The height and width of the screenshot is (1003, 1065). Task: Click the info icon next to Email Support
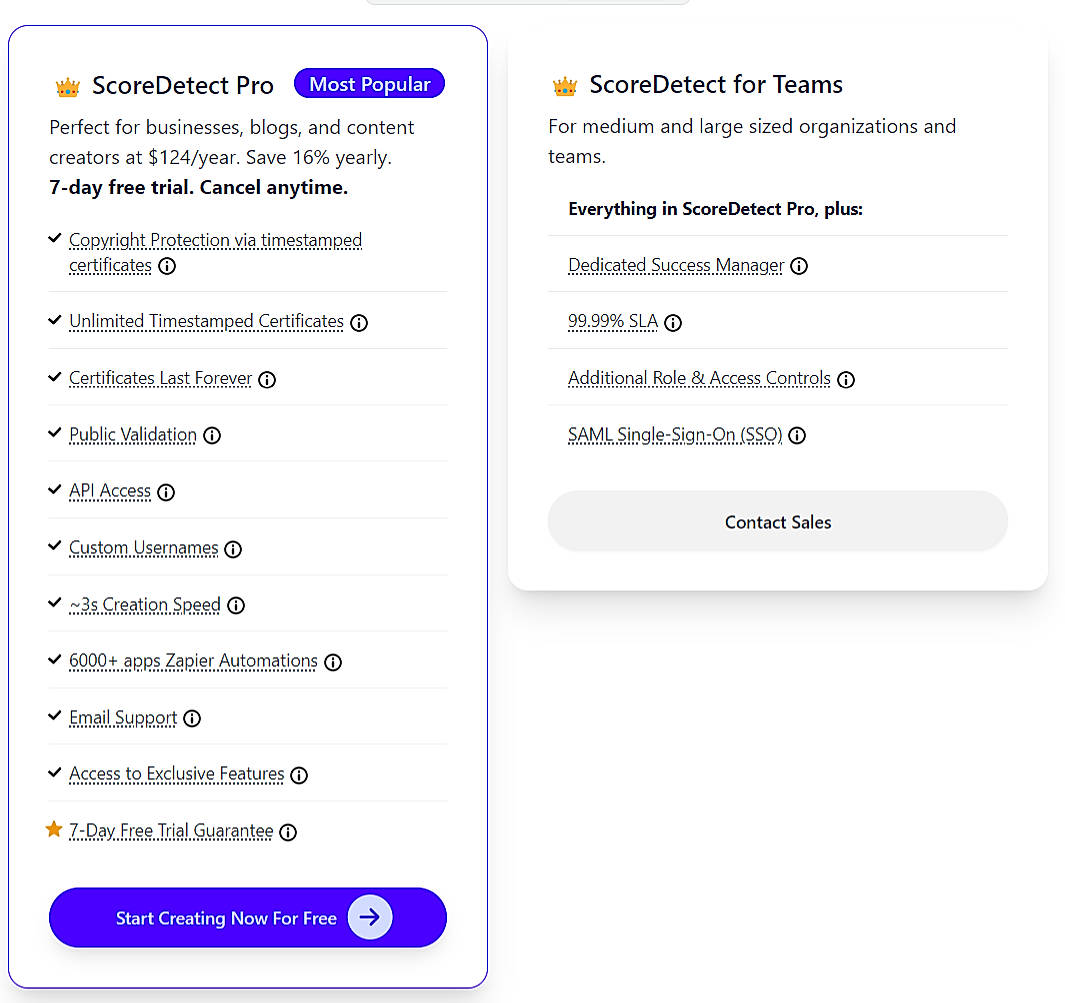tap(192, 718)
